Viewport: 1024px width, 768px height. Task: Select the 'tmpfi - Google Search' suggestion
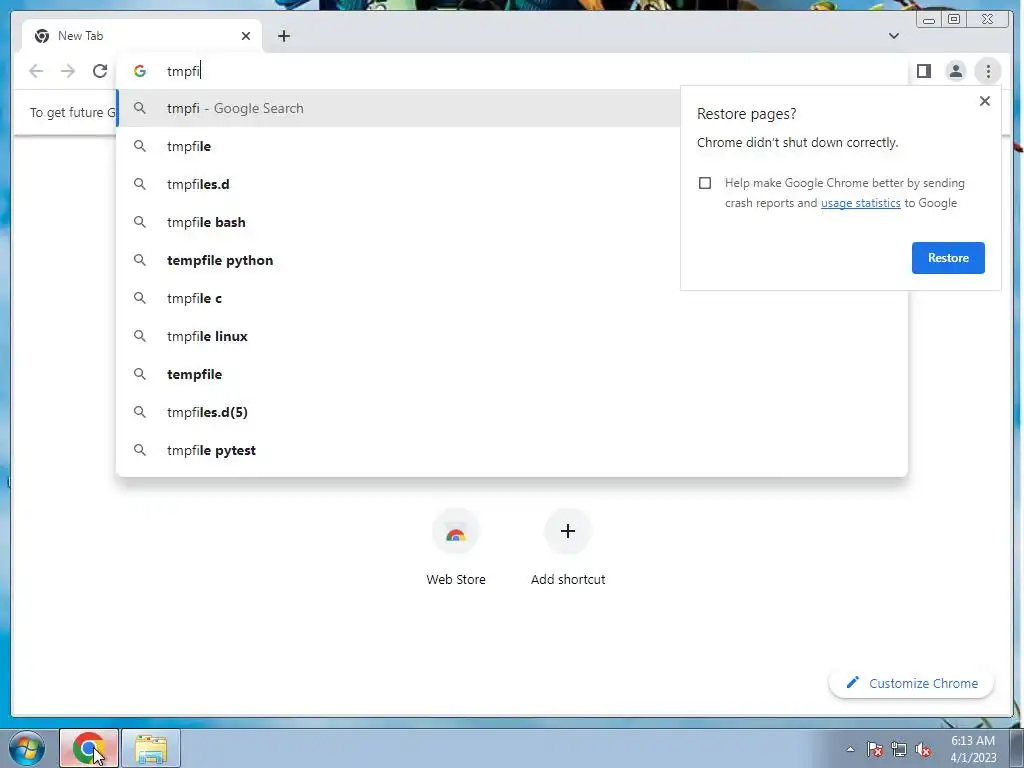(398, 108)
